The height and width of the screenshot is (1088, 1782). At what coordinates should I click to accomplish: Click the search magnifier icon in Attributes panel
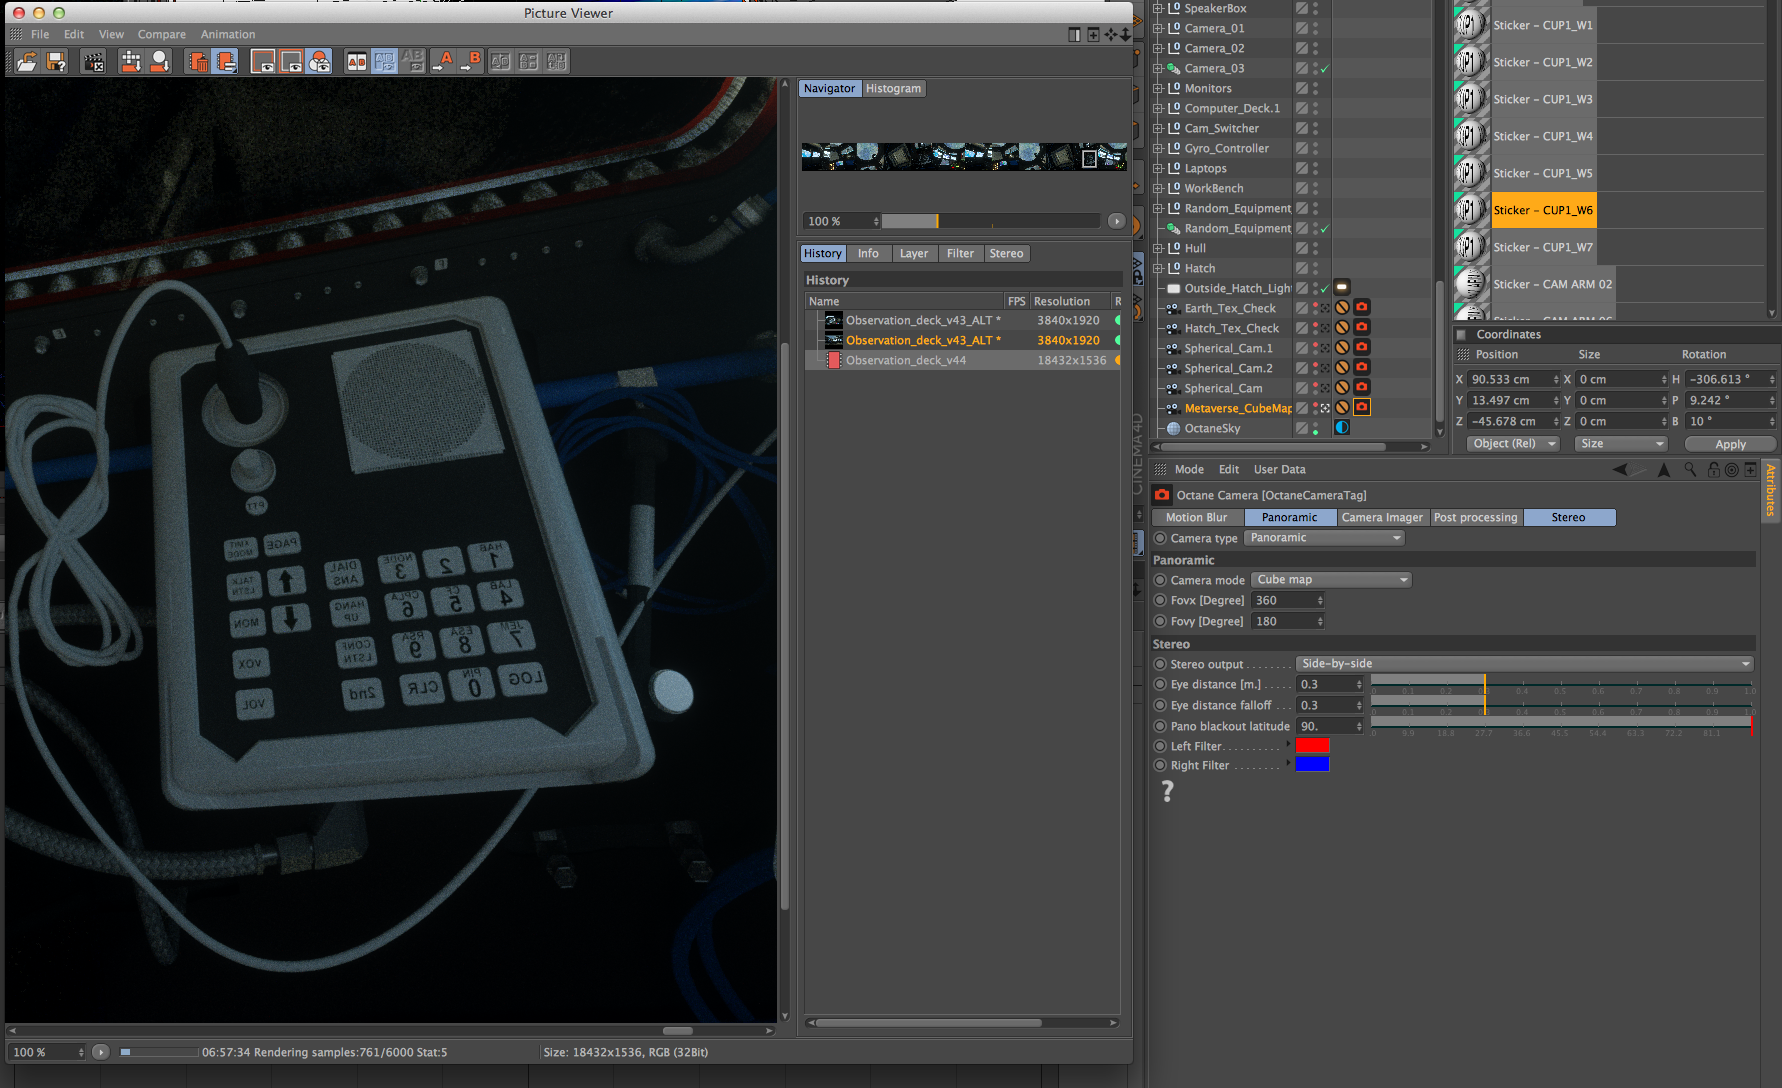(1690, 469)
